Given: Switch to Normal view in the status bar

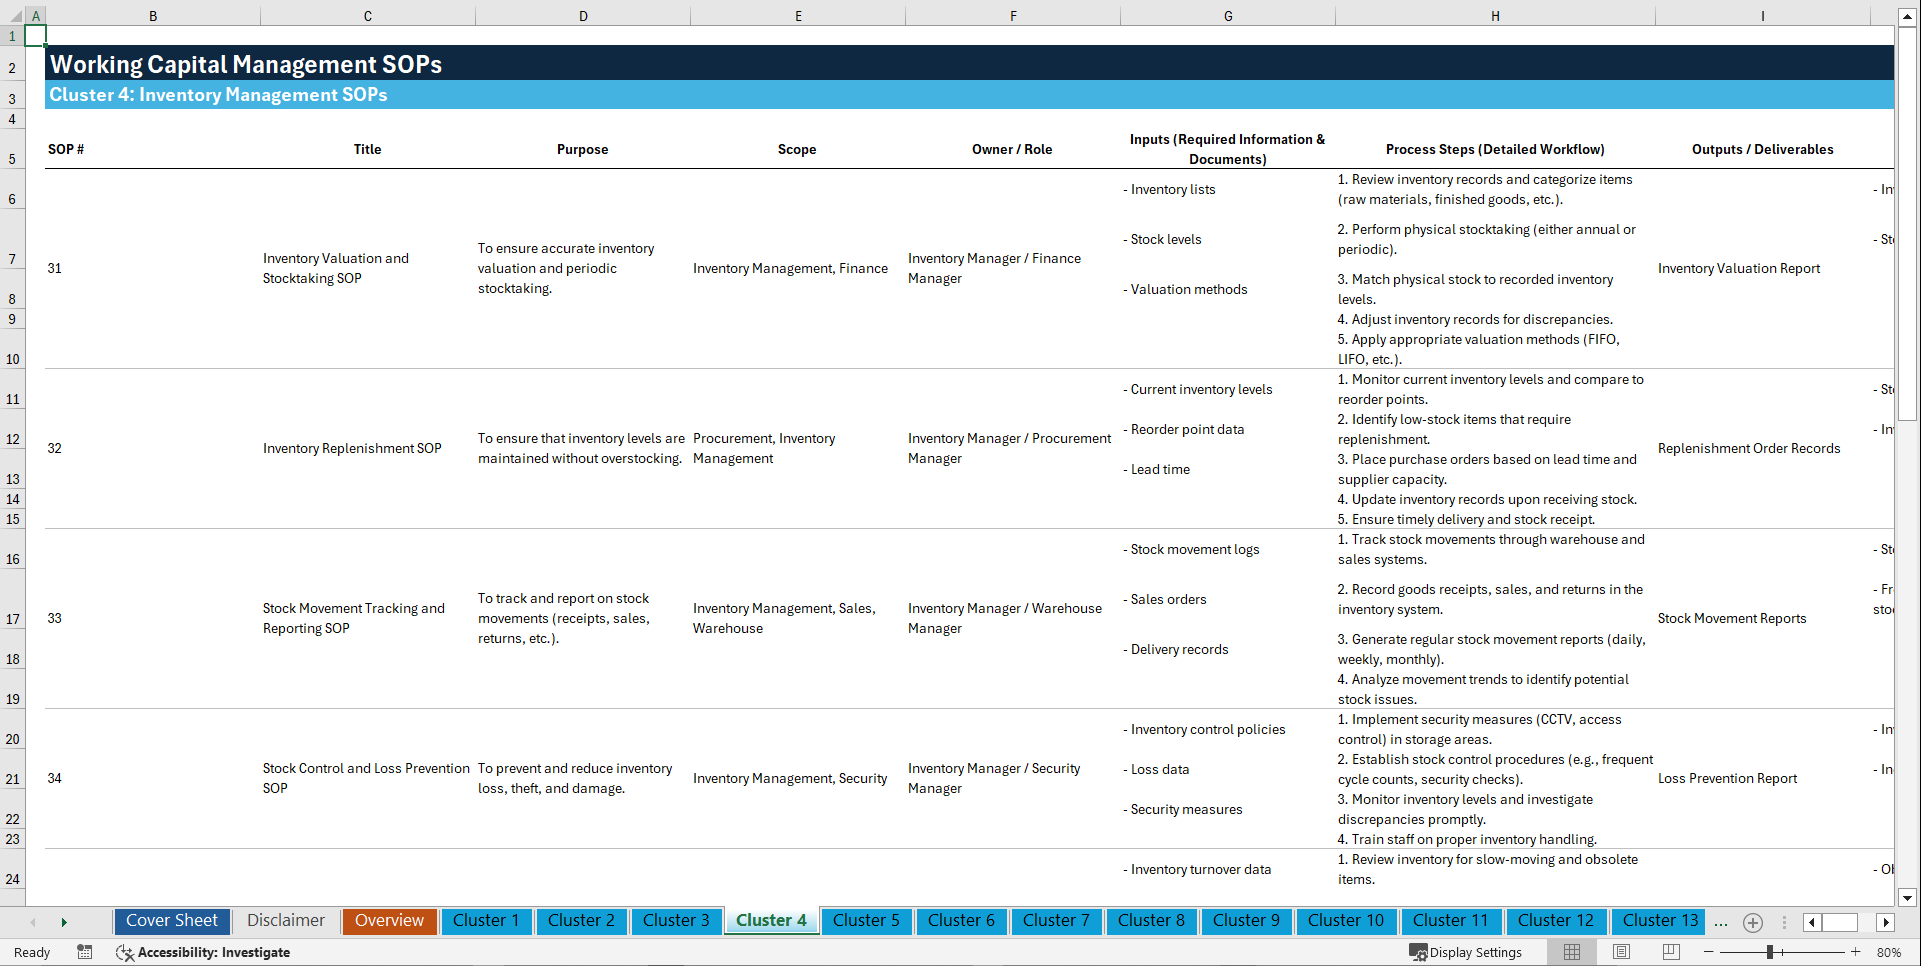Looking at the screenshot, I should pyautogui.click(x=1571, y=952).
